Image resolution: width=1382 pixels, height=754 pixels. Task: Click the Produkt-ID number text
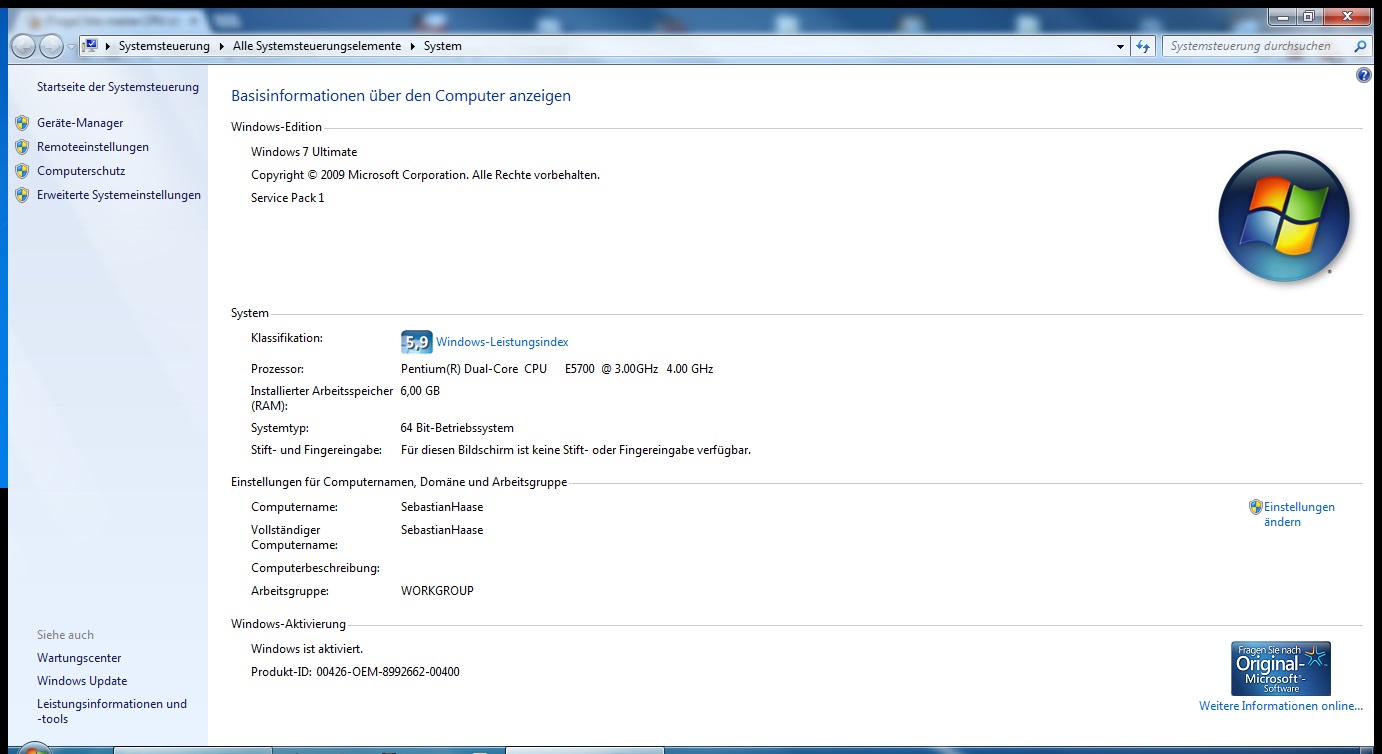click(388, 672)
